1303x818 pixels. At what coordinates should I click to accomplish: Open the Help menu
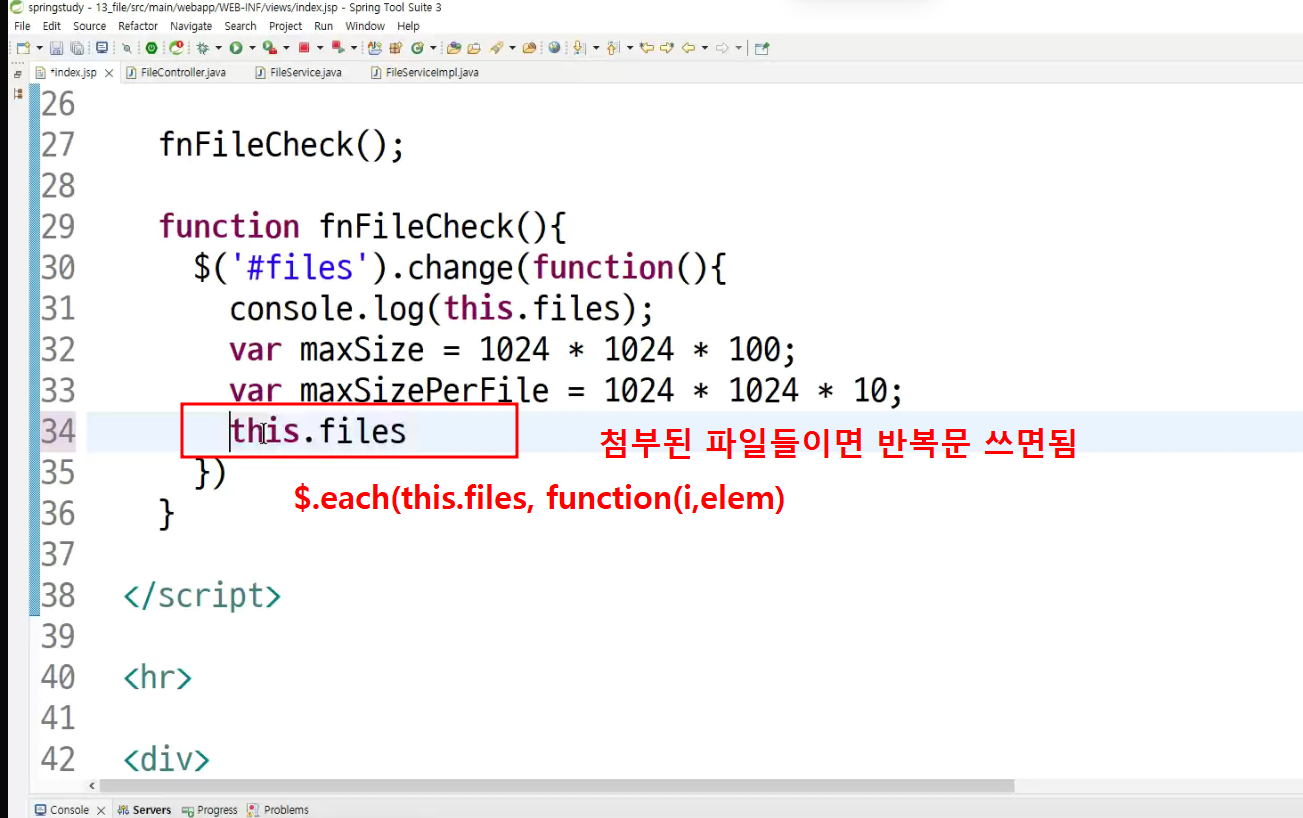408,26
